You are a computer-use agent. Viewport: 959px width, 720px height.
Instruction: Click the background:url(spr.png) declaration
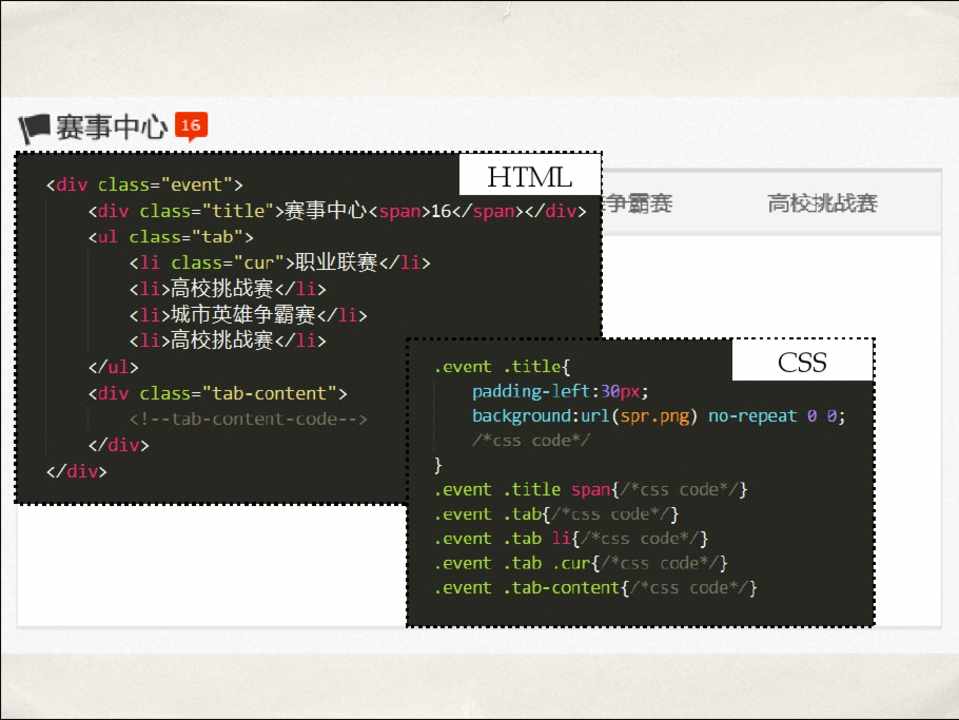click(659, 416)
